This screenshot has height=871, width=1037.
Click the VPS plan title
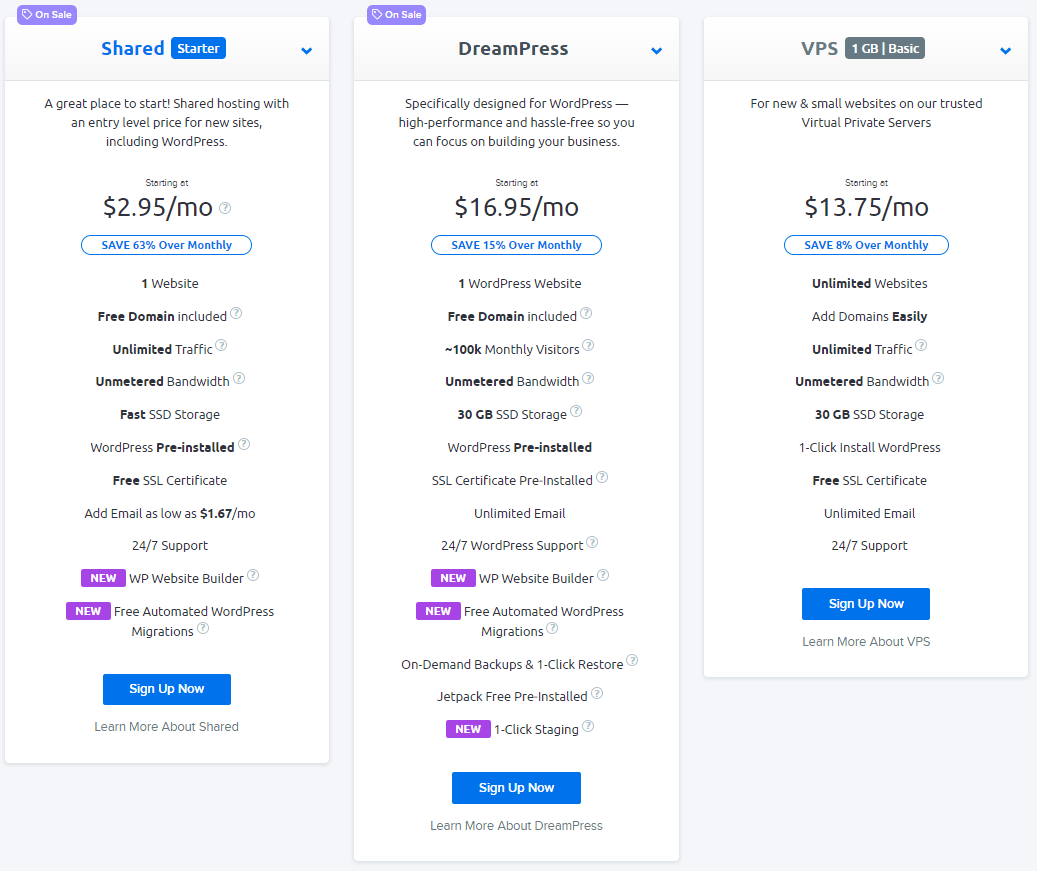point(819,48)
